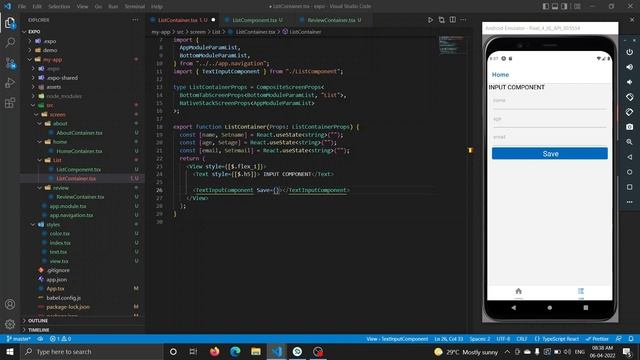This screenshot has width=640, height=360.
Task: Click the master branch status bar item
Action: tap(19, 339)
